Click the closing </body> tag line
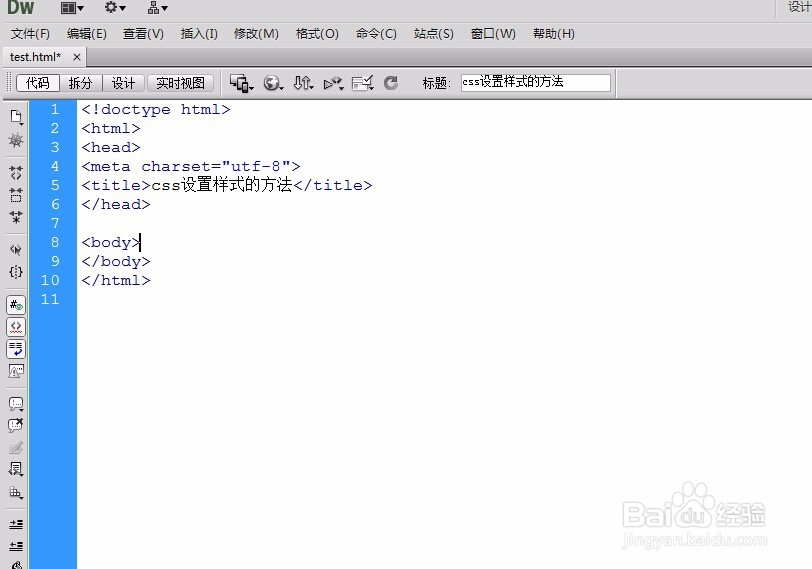 [116, 261]
